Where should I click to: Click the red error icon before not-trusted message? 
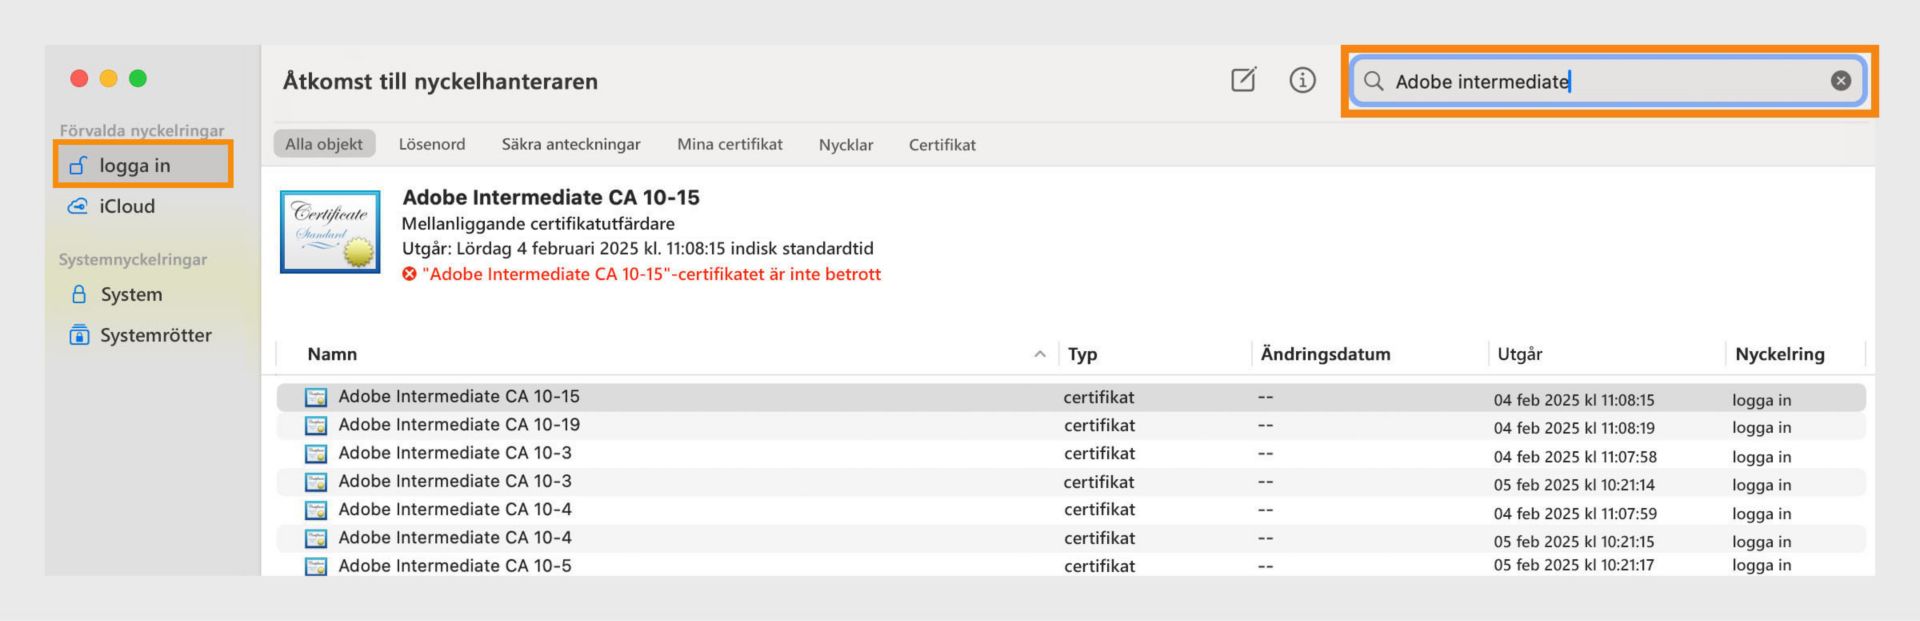tap(409, 274)
